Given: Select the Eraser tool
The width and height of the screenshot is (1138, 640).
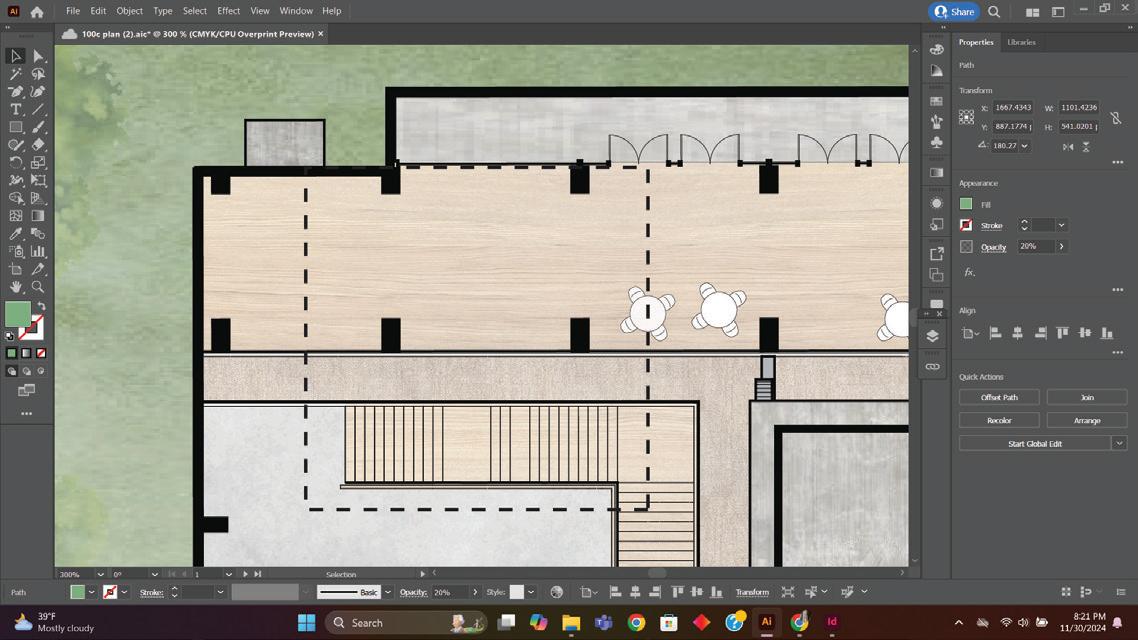Looking at the screenshot, I should (x=38, y=145).
